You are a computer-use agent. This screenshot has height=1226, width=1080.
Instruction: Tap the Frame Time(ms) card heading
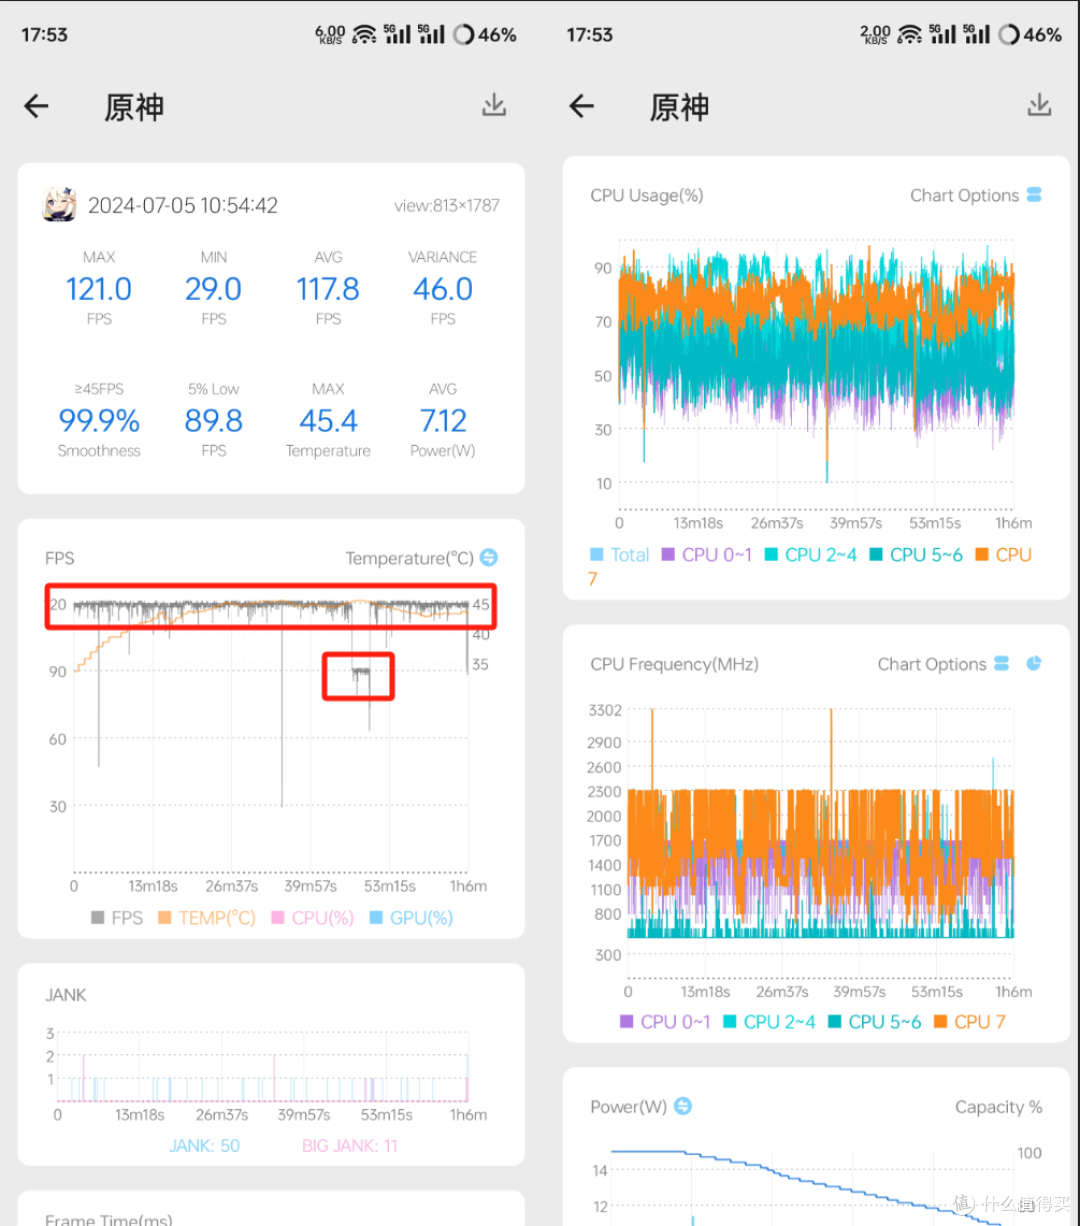point(109,1219)
